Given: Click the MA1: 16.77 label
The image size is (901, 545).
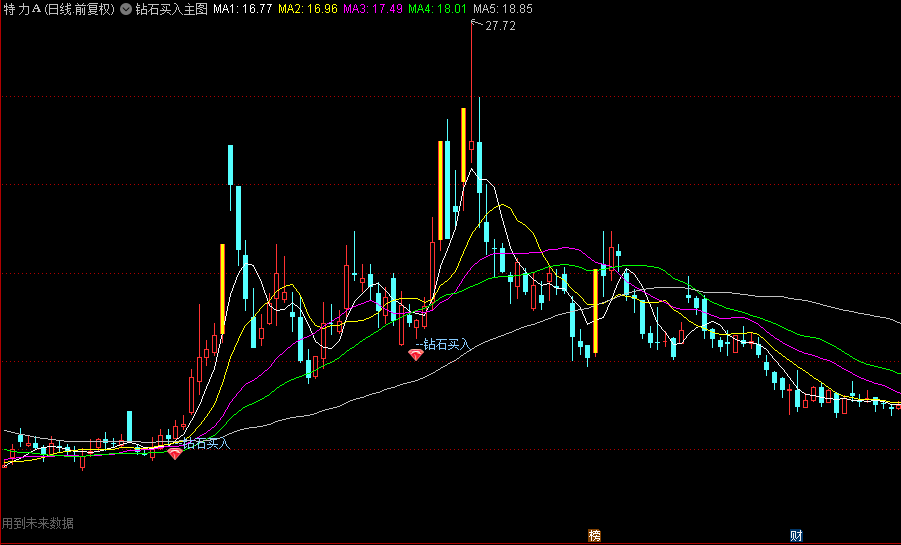Looking at the screenshot, I should [x=242, y=9].
